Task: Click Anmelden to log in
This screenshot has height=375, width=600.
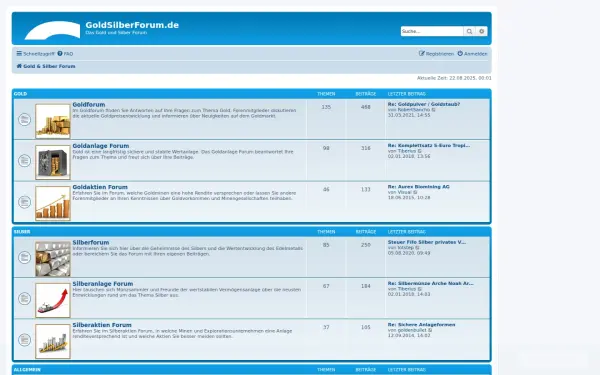Action: [x=473, y=54]
